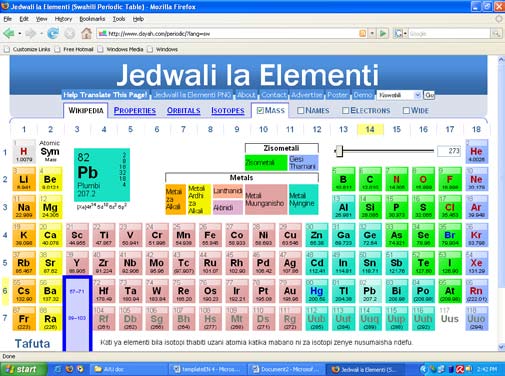Select the Au gold element cell
Screen dimensions: 505x376
pos(290,291)
